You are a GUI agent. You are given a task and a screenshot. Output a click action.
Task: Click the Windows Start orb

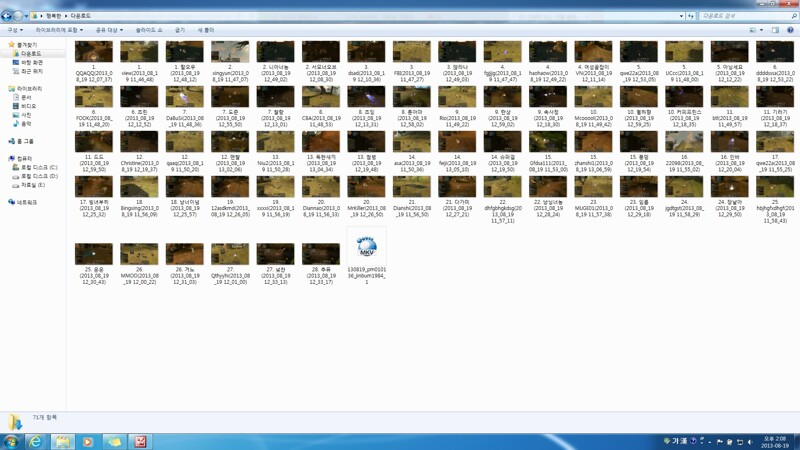coord(11,441)
